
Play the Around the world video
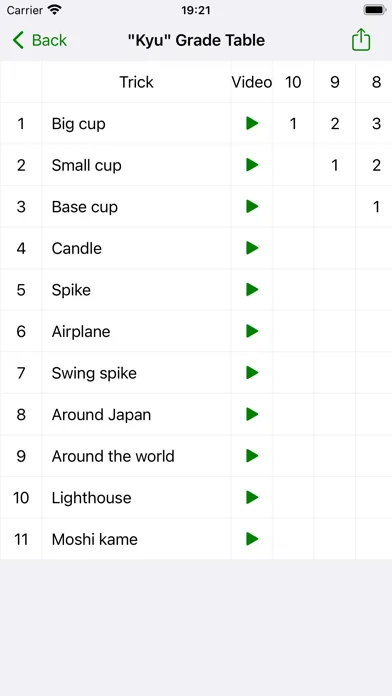(252, 456)
